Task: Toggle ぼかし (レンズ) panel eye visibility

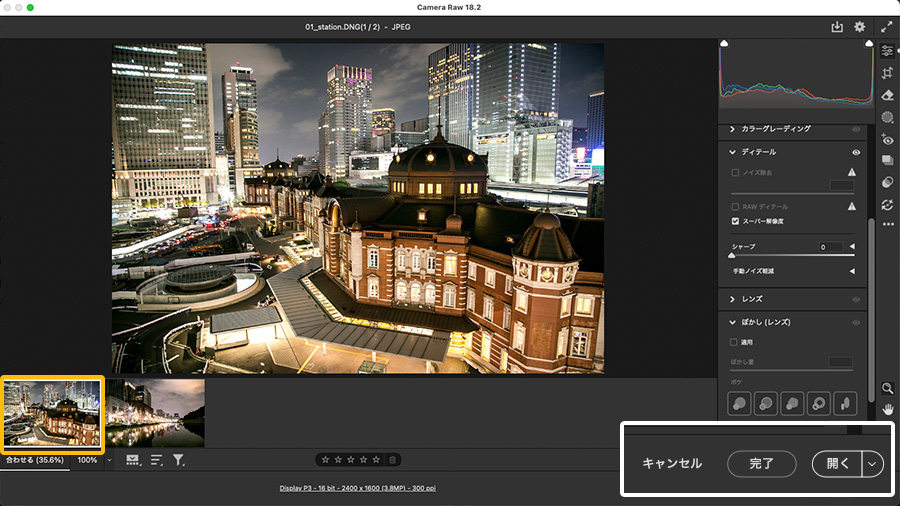Action: [x=856, y=323]
